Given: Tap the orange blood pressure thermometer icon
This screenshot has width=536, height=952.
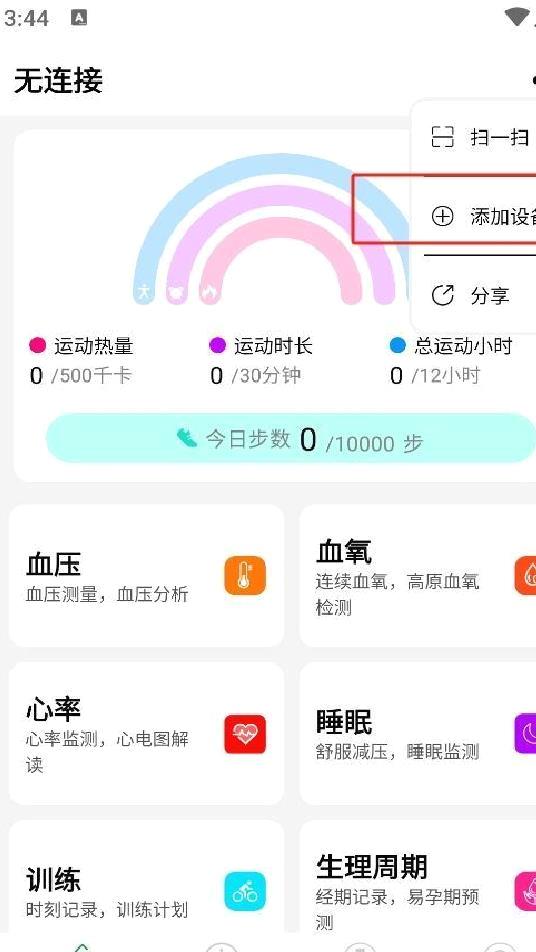Looking at the screenshot, I should coord(245,575).
